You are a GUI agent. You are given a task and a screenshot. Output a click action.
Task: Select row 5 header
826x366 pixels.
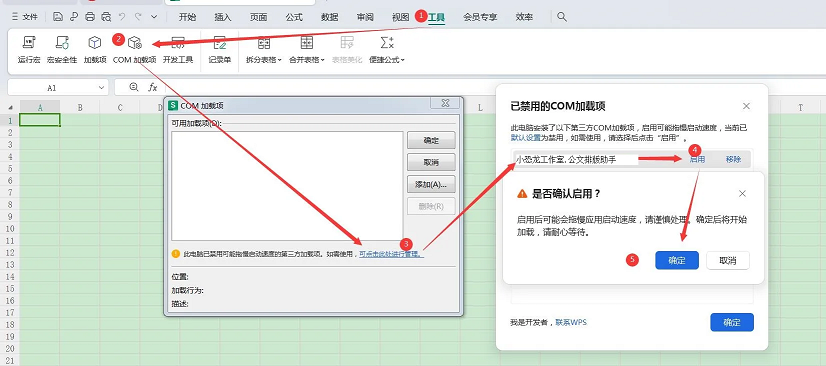[9, 168]
